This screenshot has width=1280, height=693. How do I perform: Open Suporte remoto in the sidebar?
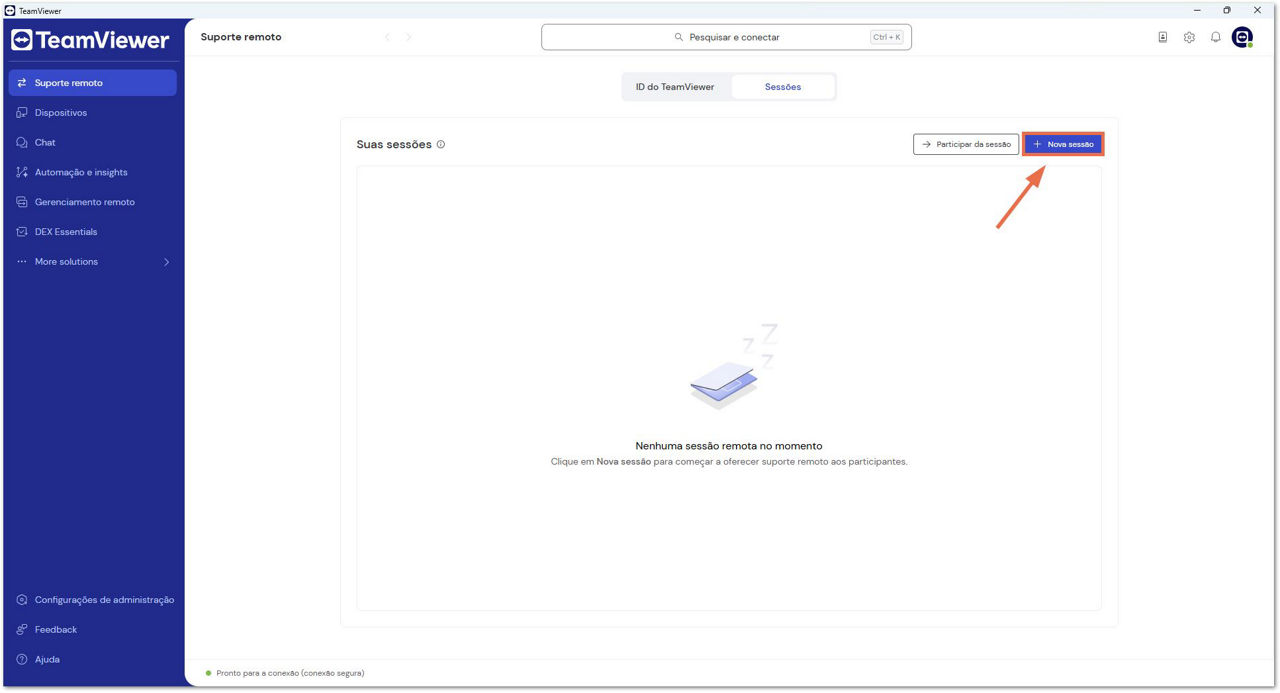point(92,83)
